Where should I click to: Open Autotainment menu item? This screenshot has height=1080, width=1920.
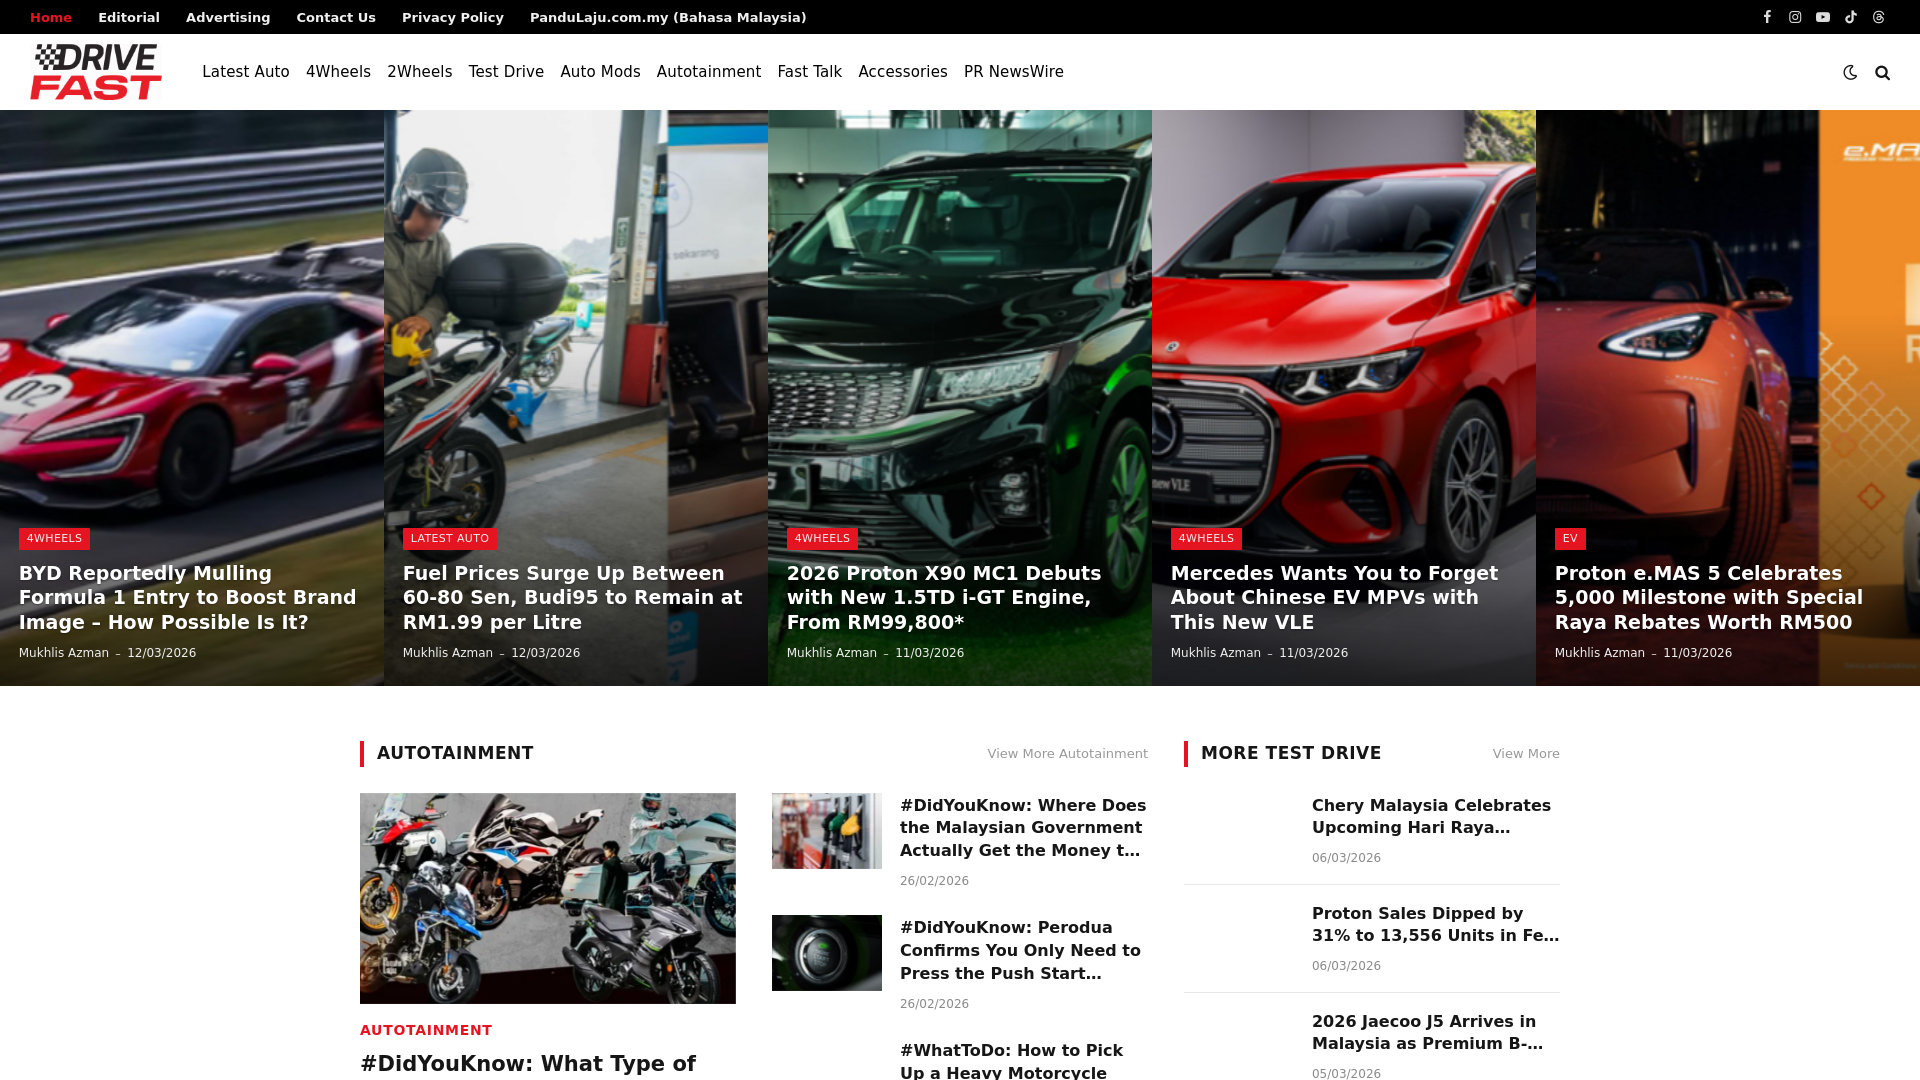point(709,72)
